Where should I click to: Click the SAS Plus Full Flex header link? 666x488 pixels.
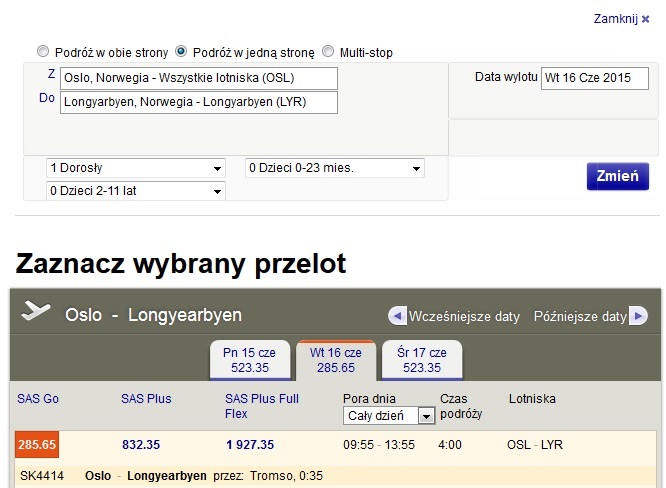coord(262,406)
